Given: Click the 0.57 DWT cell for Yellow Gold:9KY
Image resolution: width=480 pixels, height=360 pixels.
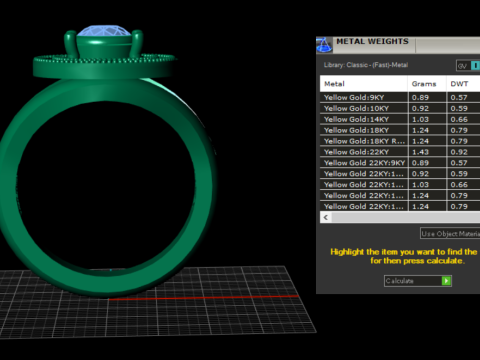Looking at the screenshot, I should 463,97.
